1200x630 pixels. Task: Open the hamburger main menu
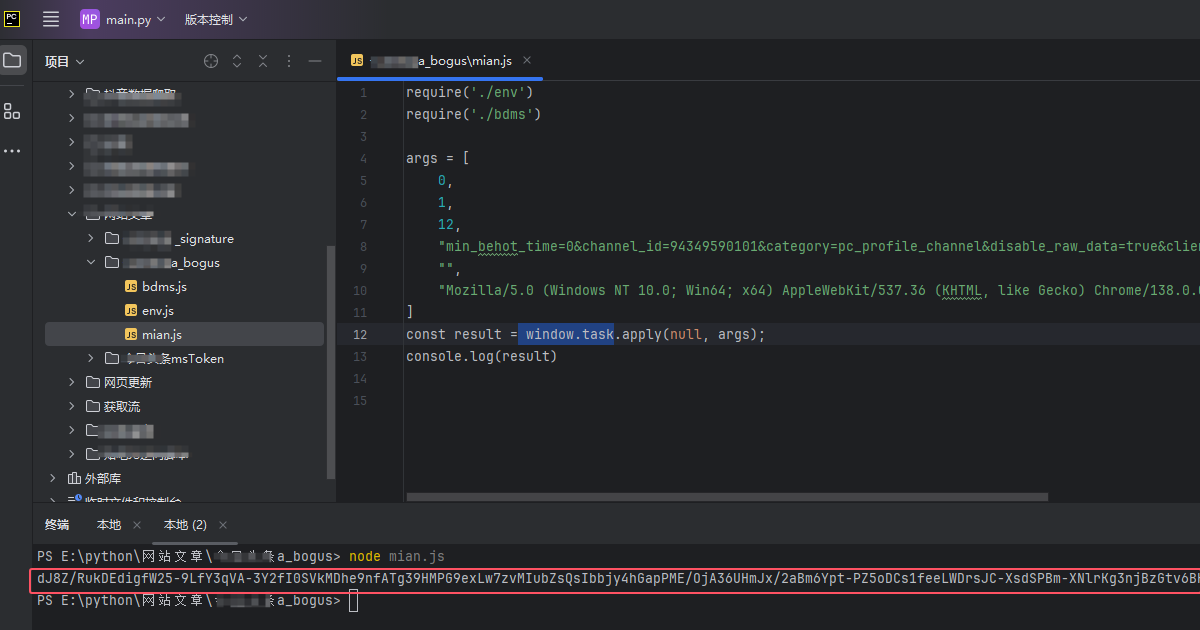(x=51, y=19)
